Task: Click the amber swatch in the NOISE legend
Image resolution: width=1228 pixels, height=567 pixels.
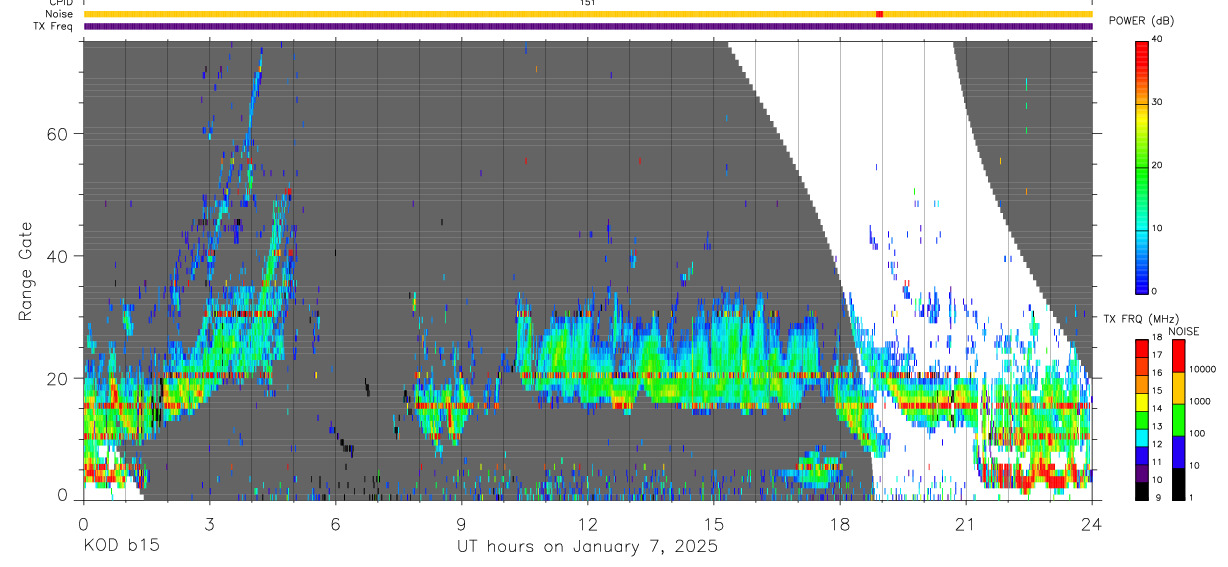Action: click(1178, 388)
